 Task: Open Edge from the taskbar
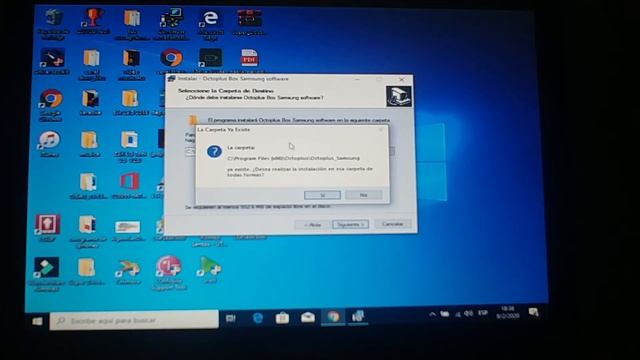point(258,318)
